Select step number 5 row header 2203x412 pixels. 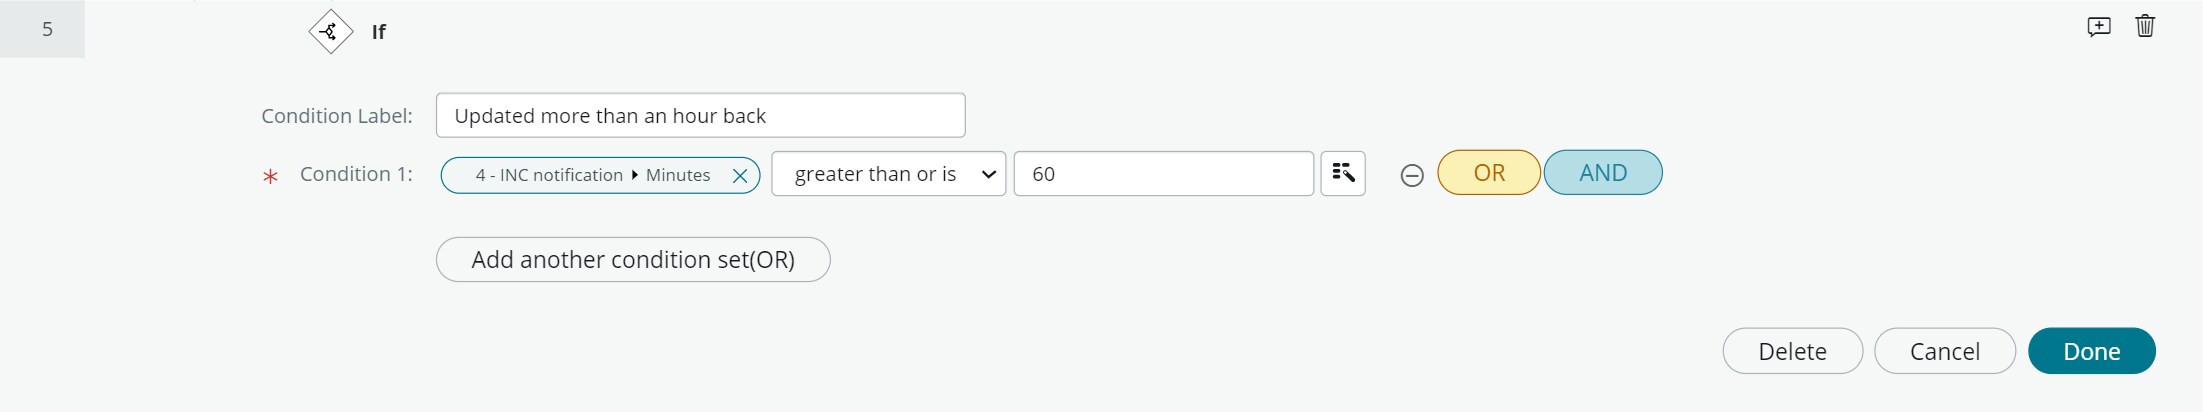[x=43, y=29]
